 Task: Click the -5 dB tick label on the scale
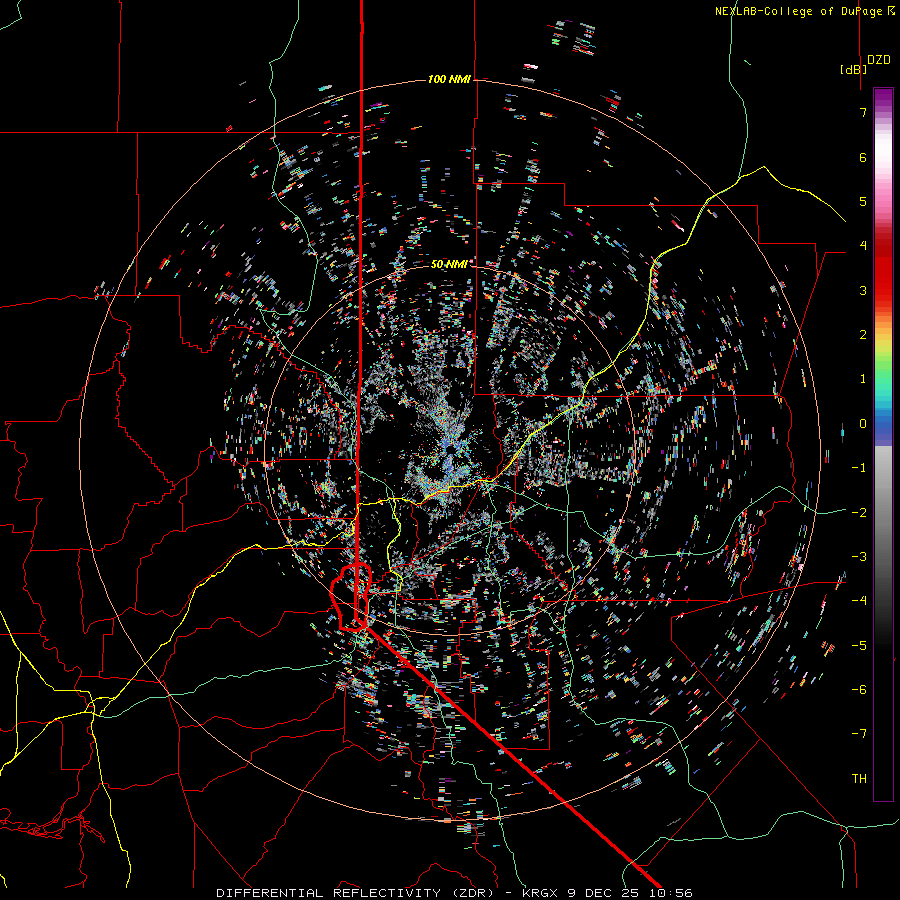[859, 646]
